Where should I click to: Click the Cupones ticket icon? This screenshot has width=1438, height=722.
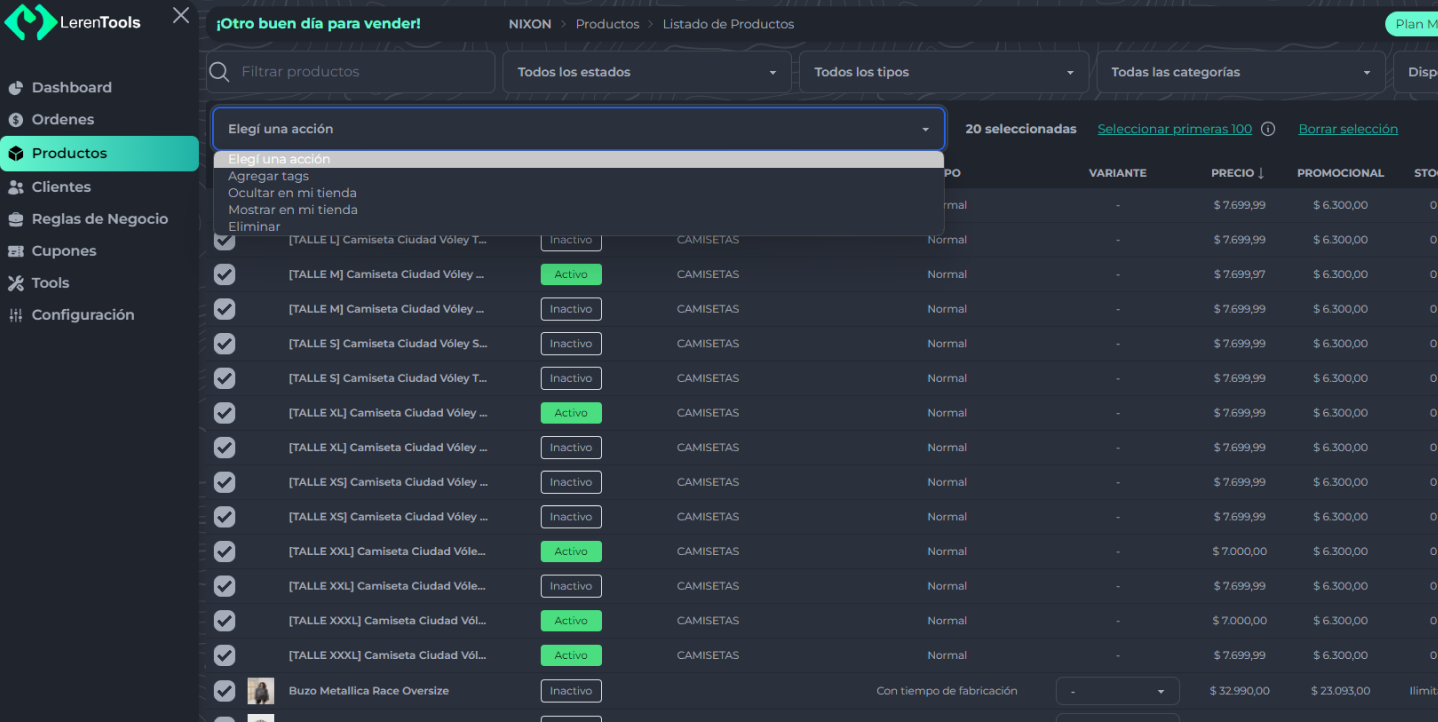[16, 251]
